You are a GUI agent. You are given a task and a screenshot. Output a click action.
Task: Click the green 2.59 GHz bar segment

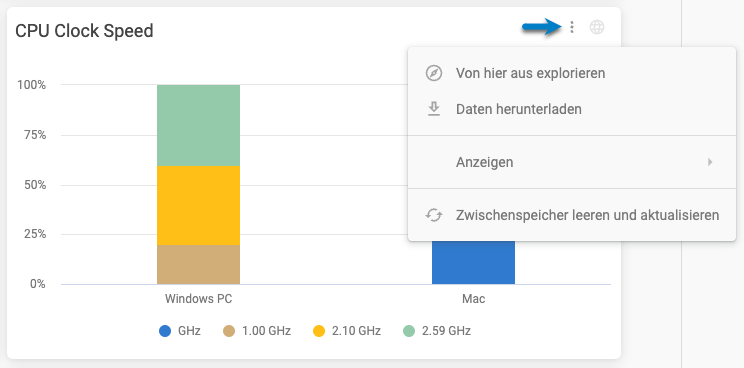pos(198,125)
